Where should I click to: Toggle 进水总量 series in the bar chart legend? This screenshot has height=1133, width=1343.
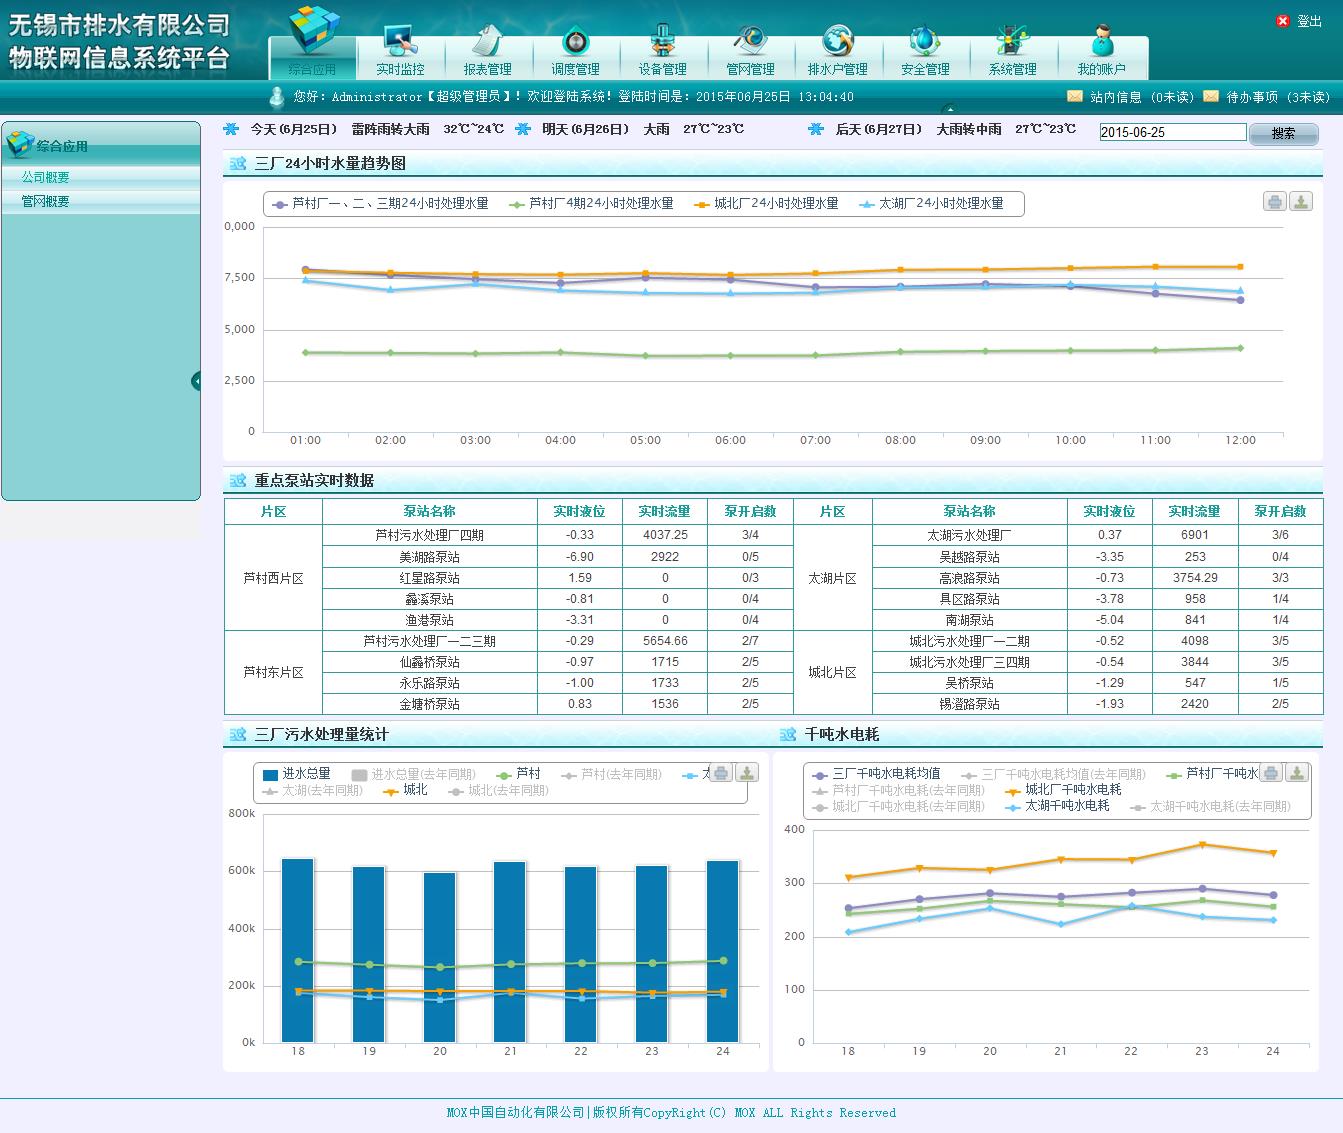click(x=296, y=774)
